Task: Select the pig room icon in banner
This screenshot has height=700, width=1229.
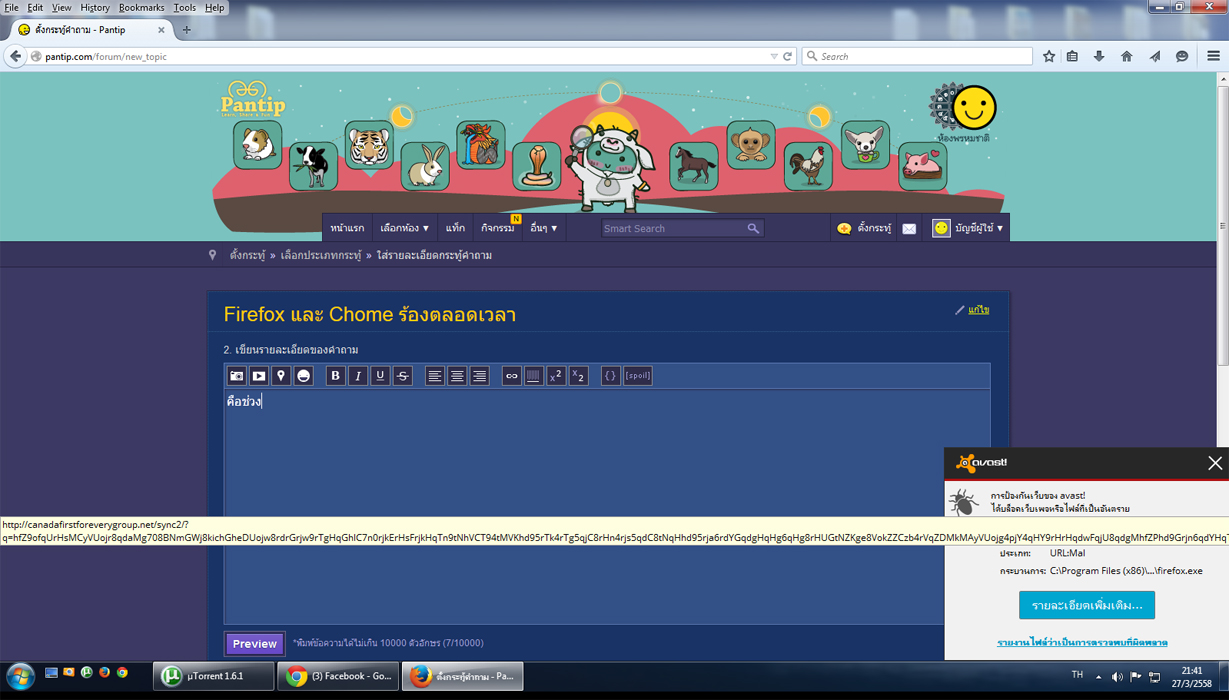Action: point(922,166)
